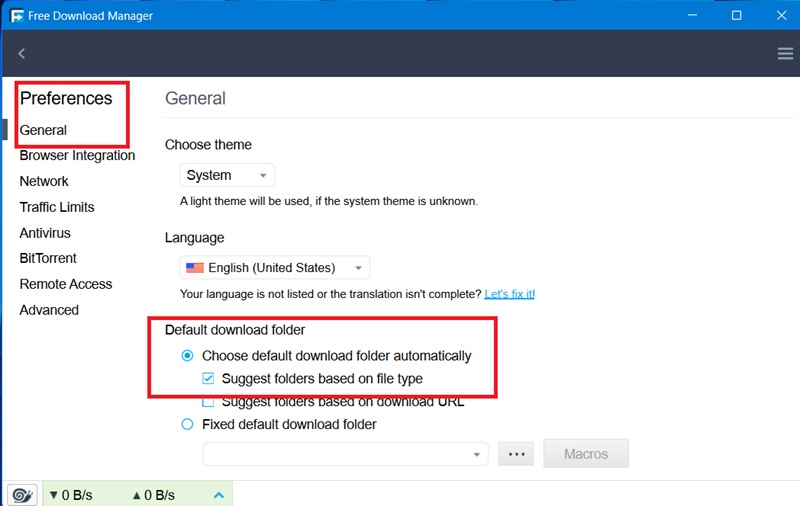
Task: Open the General preferences section
Action: 43,130
